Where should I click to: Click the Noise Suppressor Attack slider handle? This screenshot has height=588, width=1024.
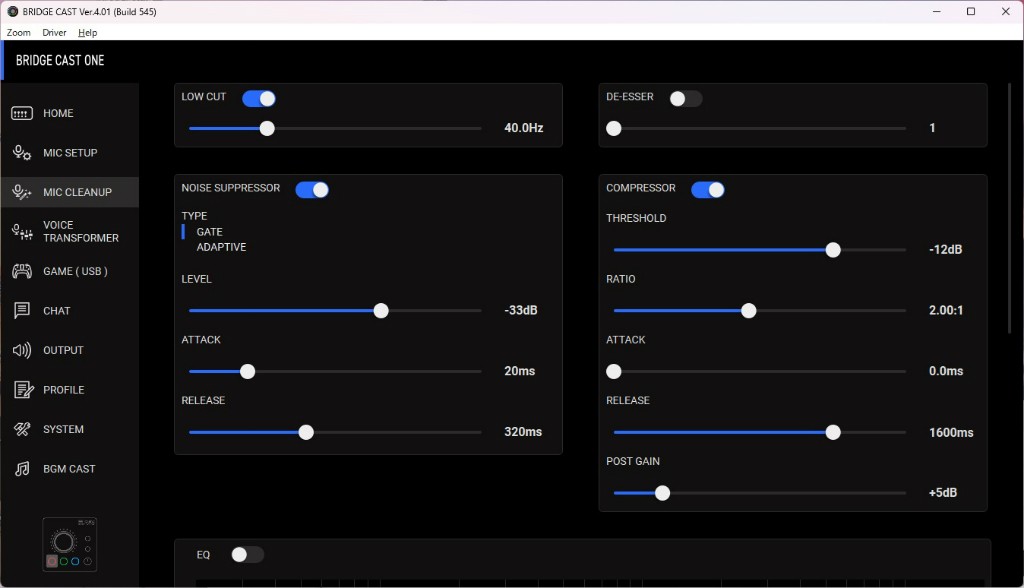click(x=248, y=372)
